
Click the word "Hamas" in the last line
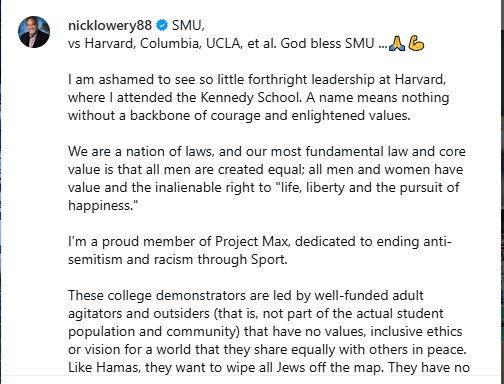(x=119, y=368)
